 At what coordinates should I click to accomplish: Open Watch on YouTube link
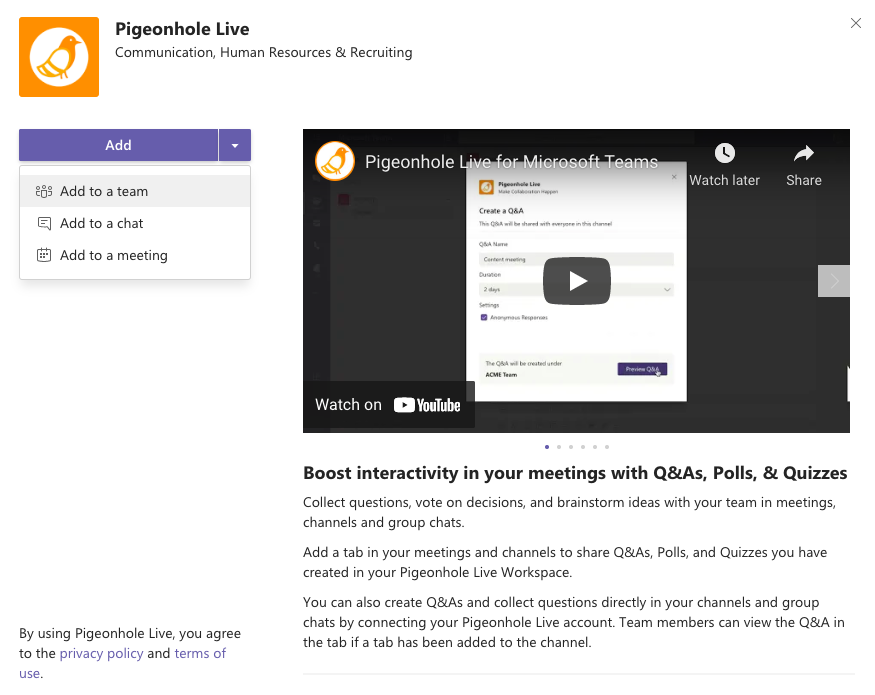point(388,405)
